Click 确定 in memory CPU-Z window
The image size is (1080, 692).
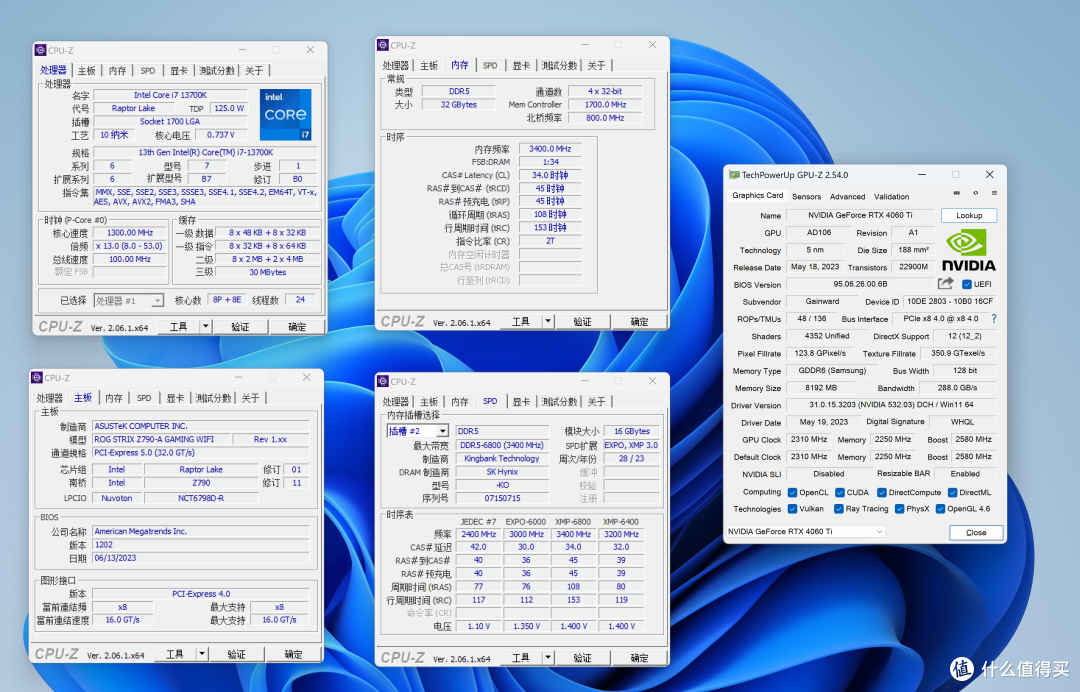coord(639,322)
